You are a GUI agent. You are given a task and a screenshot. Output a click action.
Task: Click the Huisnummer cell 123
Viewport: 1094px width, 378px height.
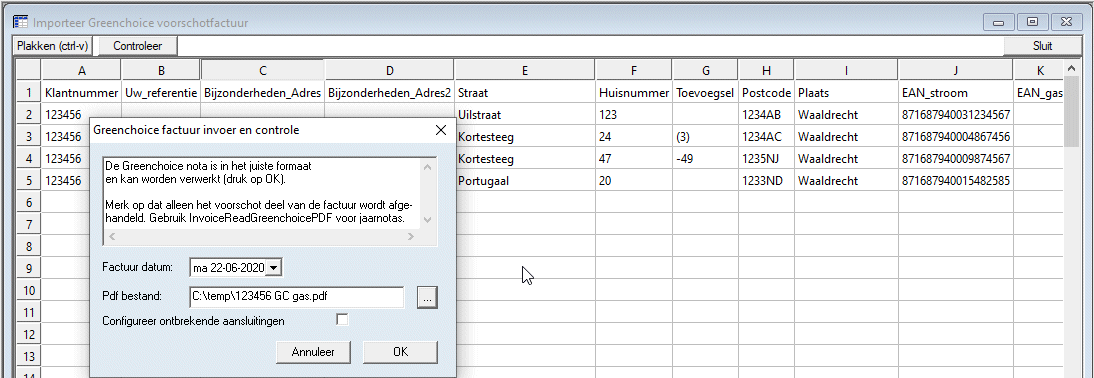coord(634,114)
